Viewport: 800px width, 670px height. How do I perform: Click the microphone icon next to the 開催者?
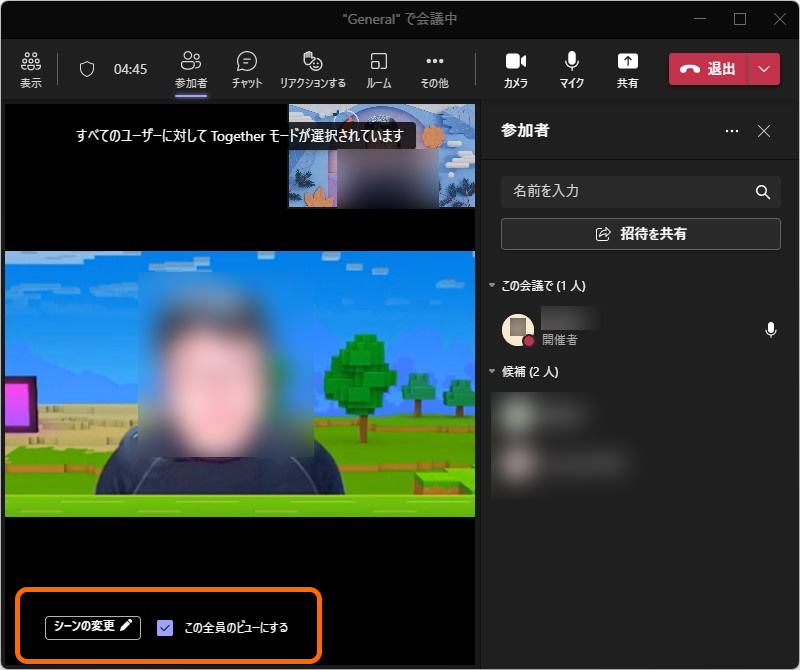pyautogui.click(x=770, y=330)
